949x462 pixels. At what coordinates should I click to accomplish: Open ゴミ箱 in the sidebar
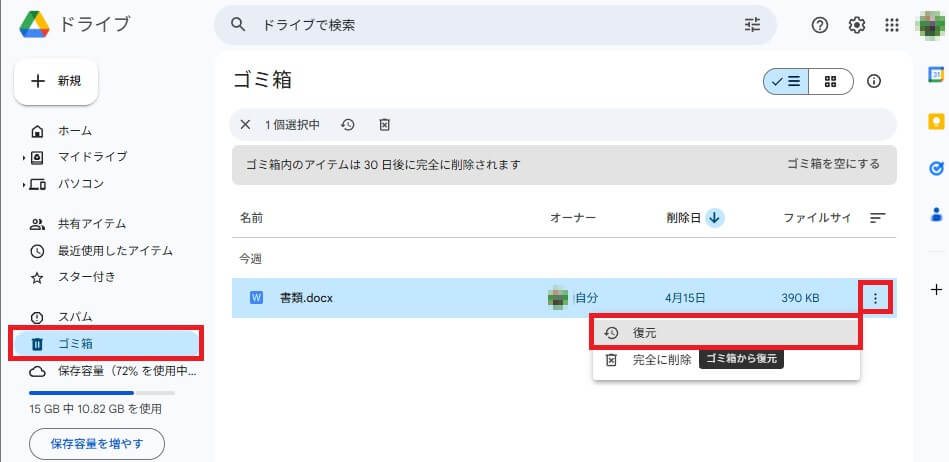[107, 344]
